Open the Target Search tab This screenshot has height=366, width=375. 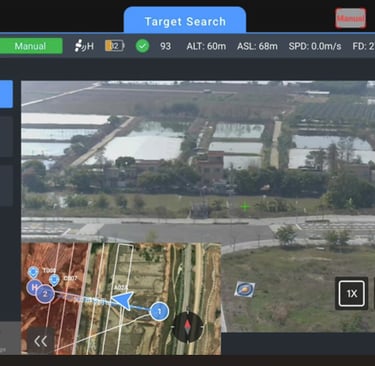tap(185, 21)
